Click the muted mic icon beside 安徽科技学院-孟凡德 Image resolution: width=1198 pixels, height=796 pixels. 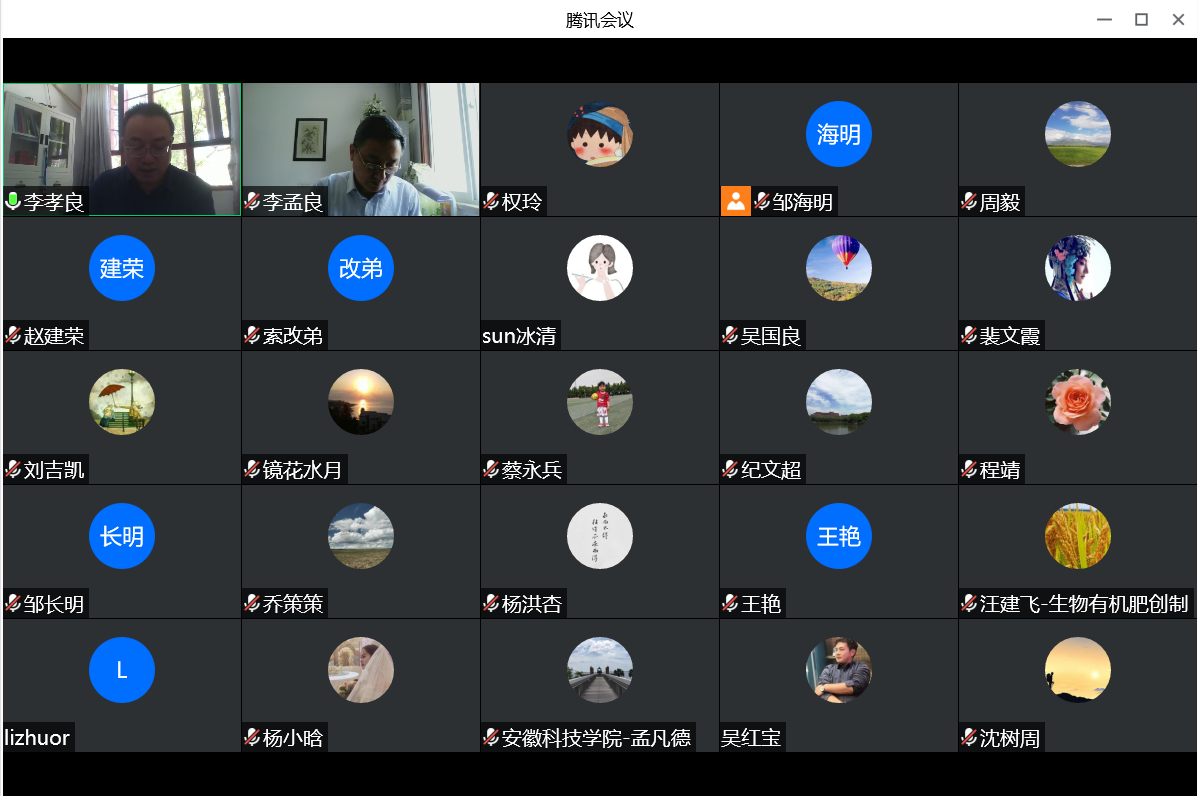click(491, 738)
